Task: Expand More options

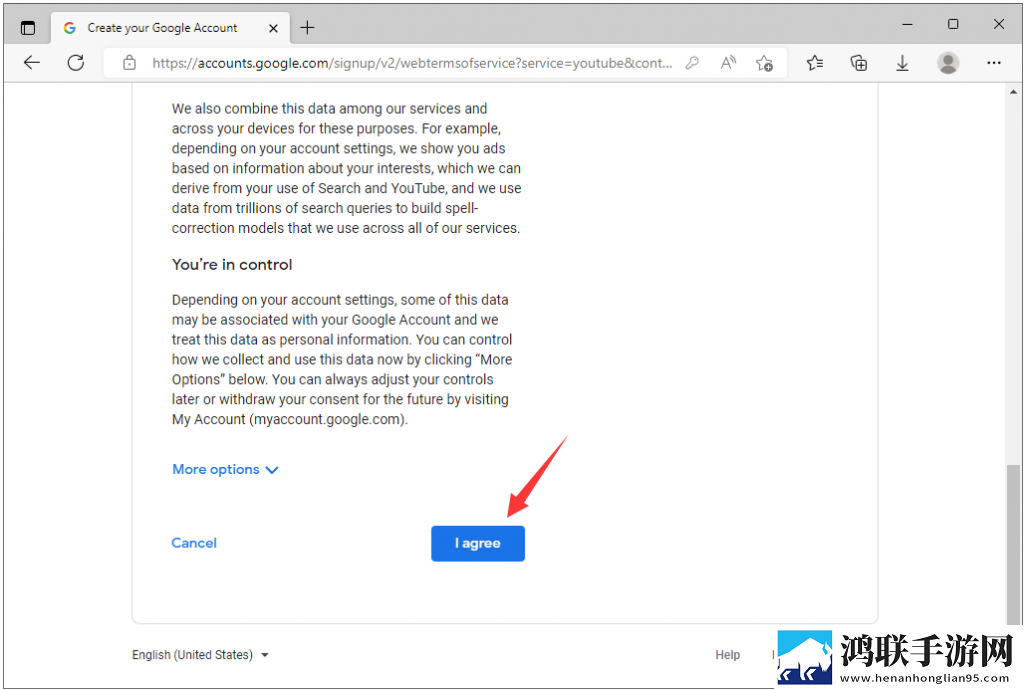Action: tap(225, 469)
